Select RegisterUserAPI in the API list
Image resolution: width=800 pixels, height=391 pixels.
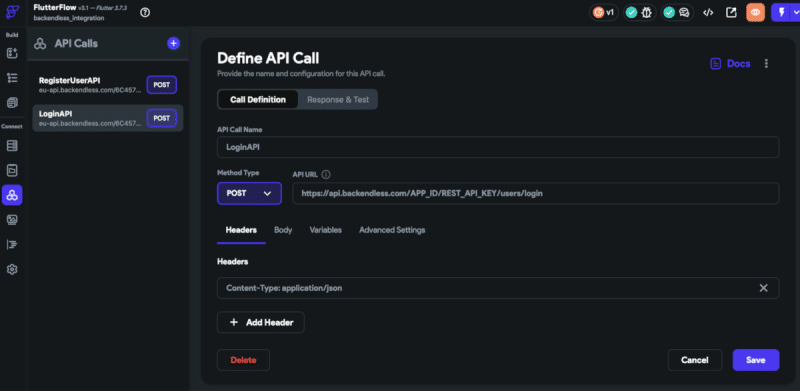coord(108,85)
